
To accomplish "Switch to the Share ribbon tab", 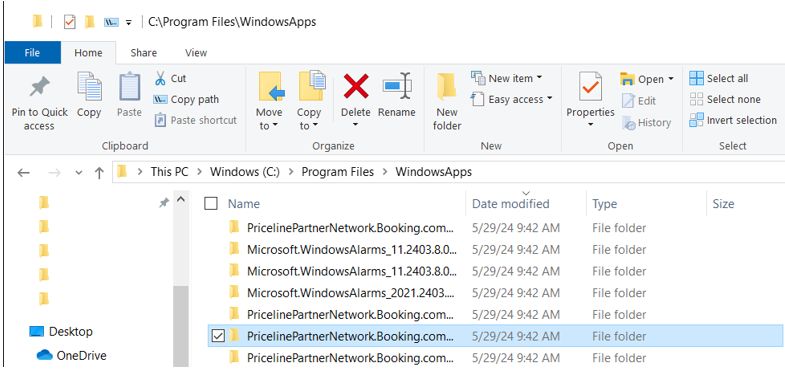I will tap(143, 53).
